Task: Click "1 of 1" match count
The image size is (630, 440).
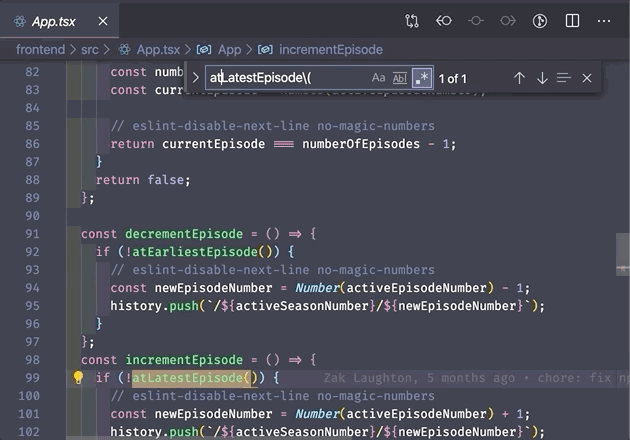Action: pos(452,79)
